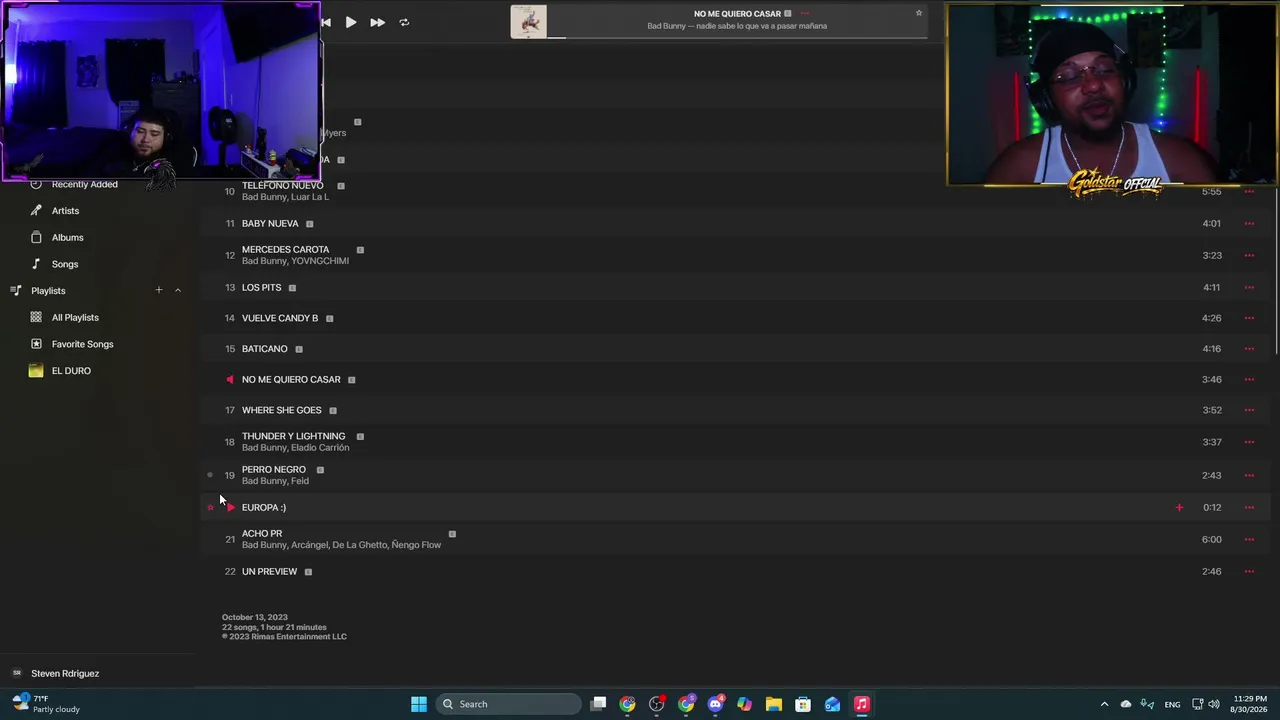Open the Artists library section
Image resolution: width=1280 pixels, height=720 pixels.
65,211
